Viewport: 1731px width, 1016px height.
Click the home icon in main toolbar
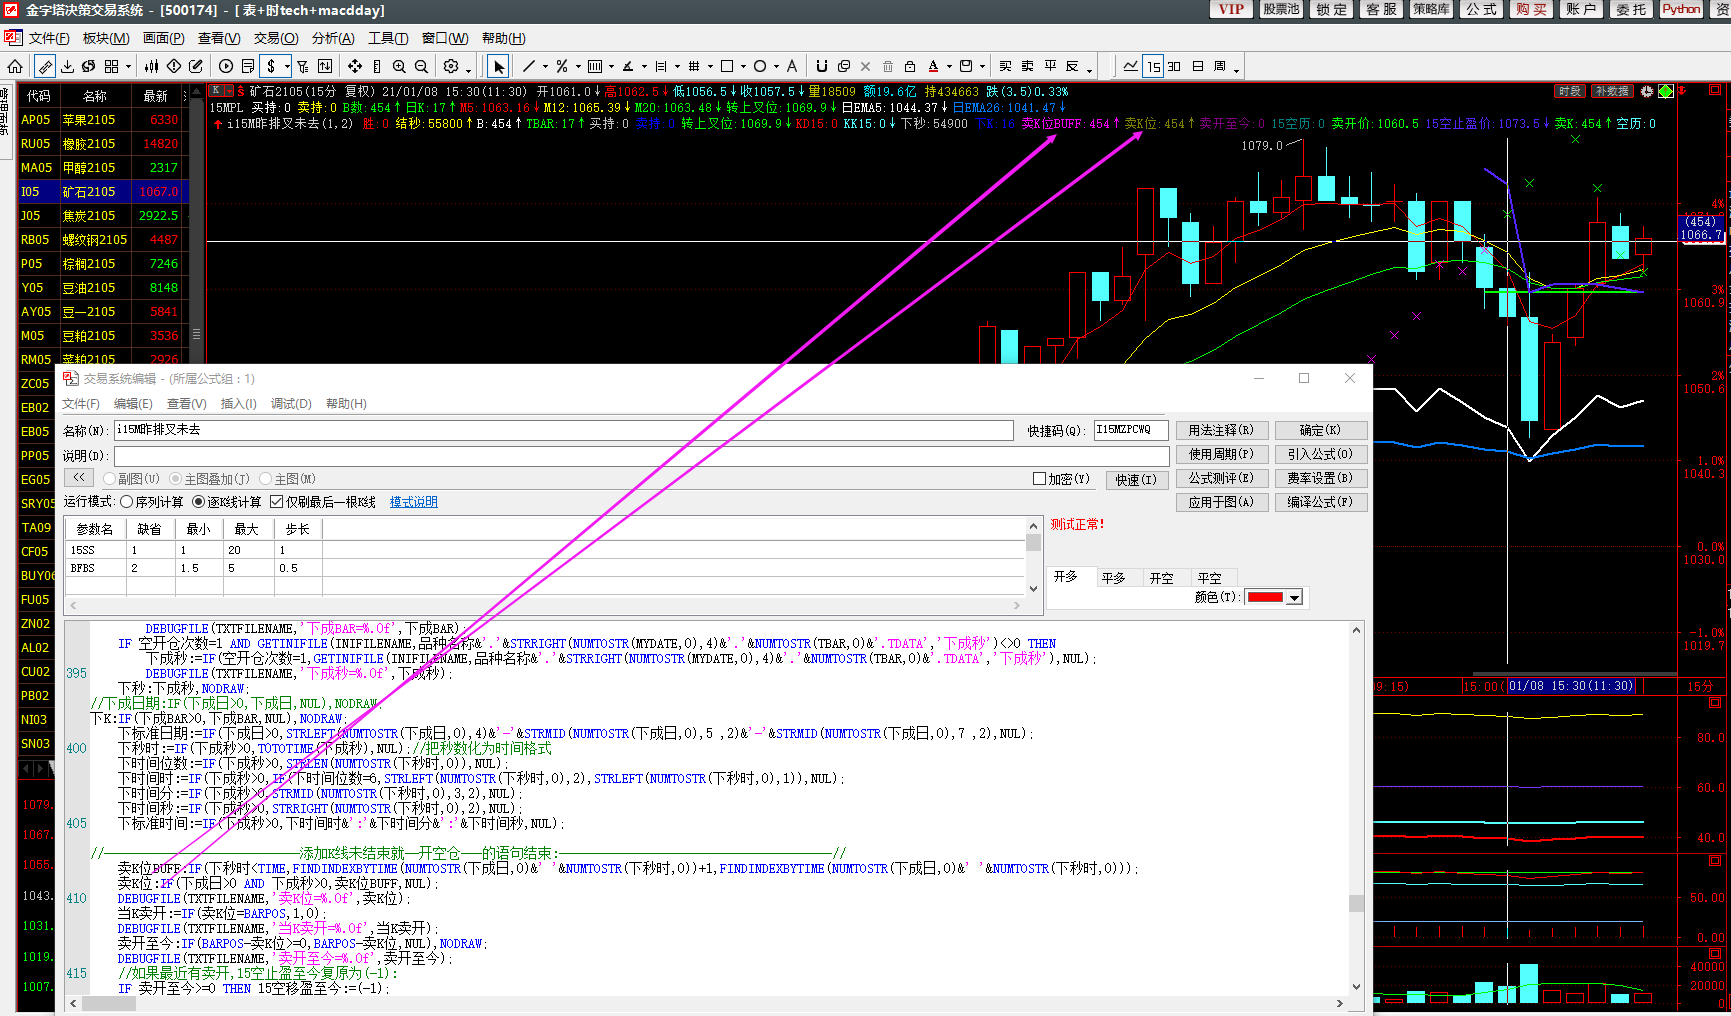coord(15,66)
